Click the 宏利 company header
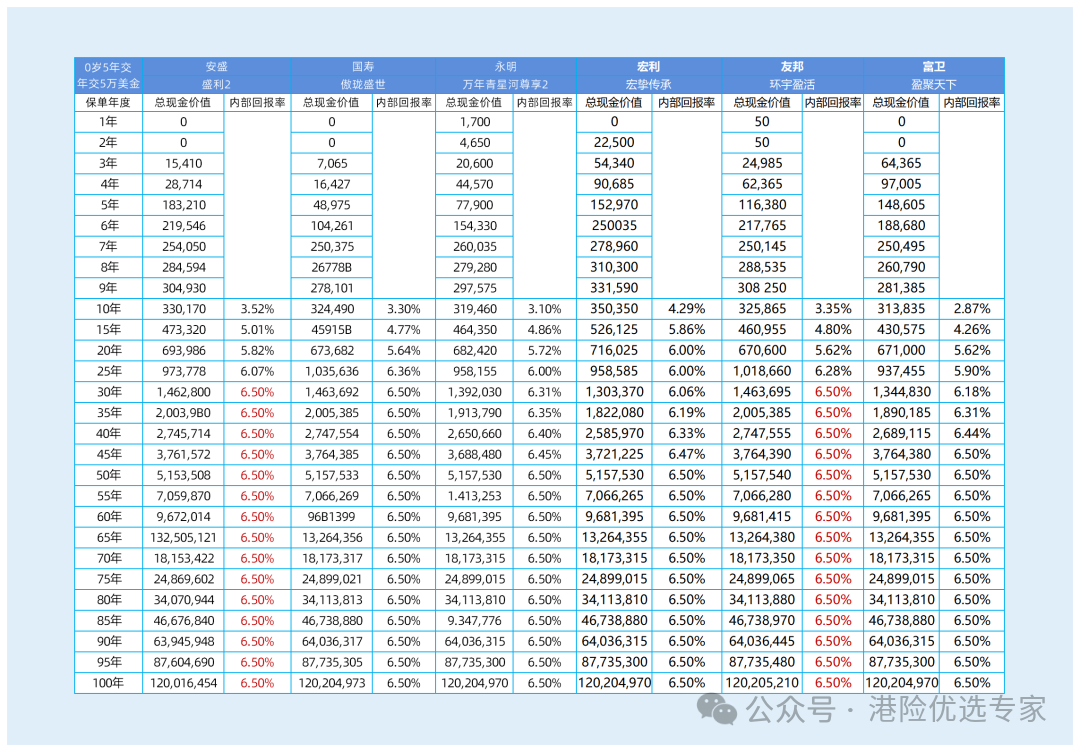The width and height of the screenshot is (1080, 752). point(648,67)
